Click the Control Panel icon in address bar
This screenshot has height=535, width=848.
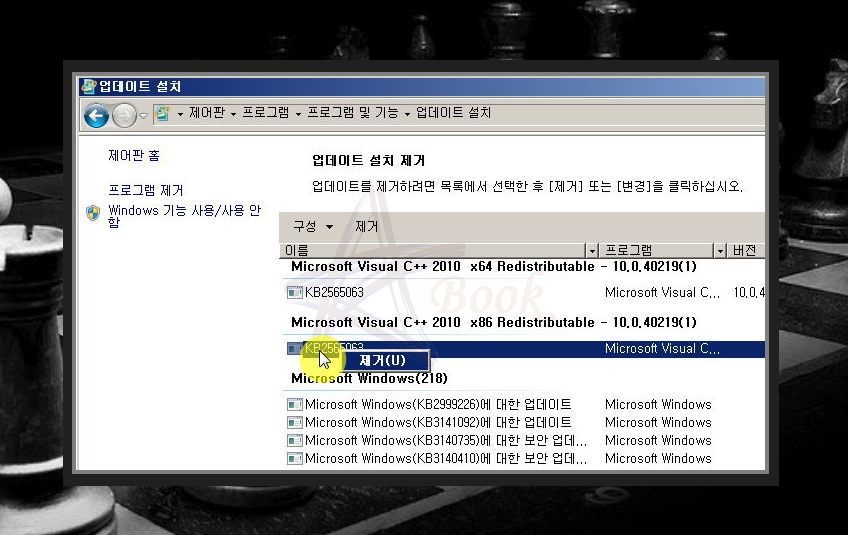click(162, 113)
